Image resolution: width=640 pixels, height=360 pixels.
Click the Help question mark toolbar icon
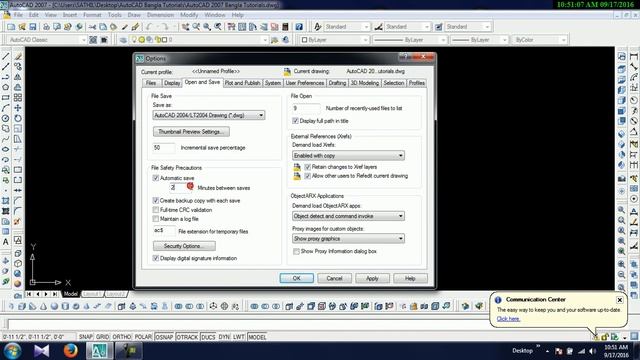tap(299, 27)
